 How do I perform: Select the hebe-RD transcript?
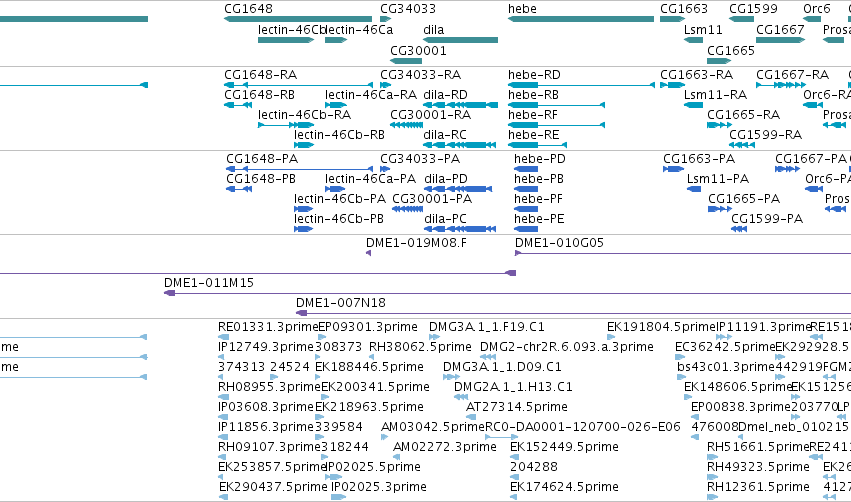[581, 85]
